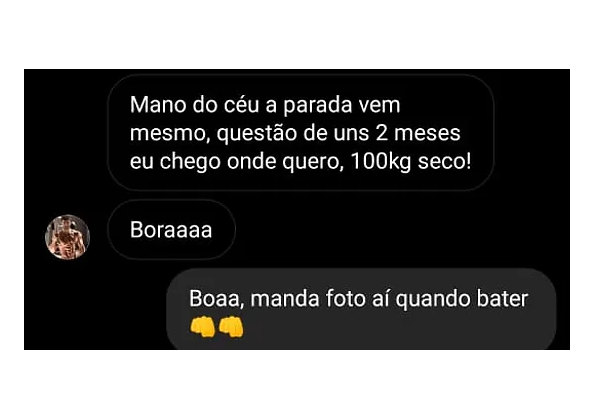Click the word "manda" in sent message

285,299
